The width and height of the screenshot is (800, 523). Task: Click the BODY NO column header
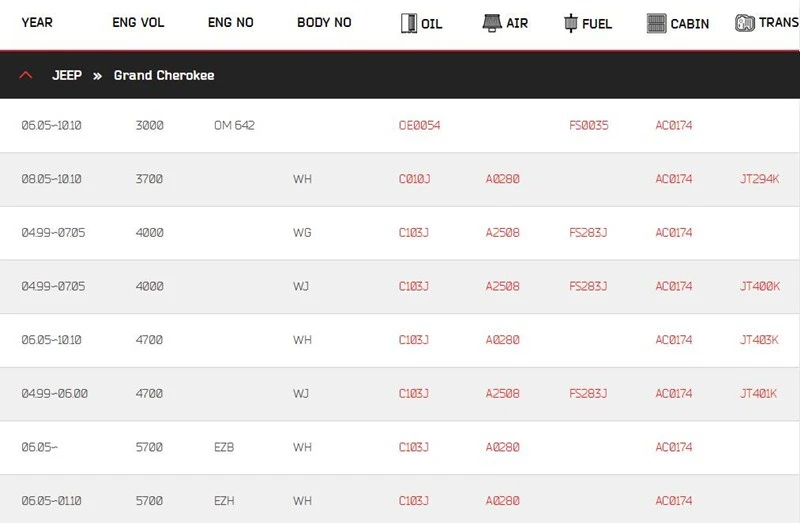tap(324, 22)
